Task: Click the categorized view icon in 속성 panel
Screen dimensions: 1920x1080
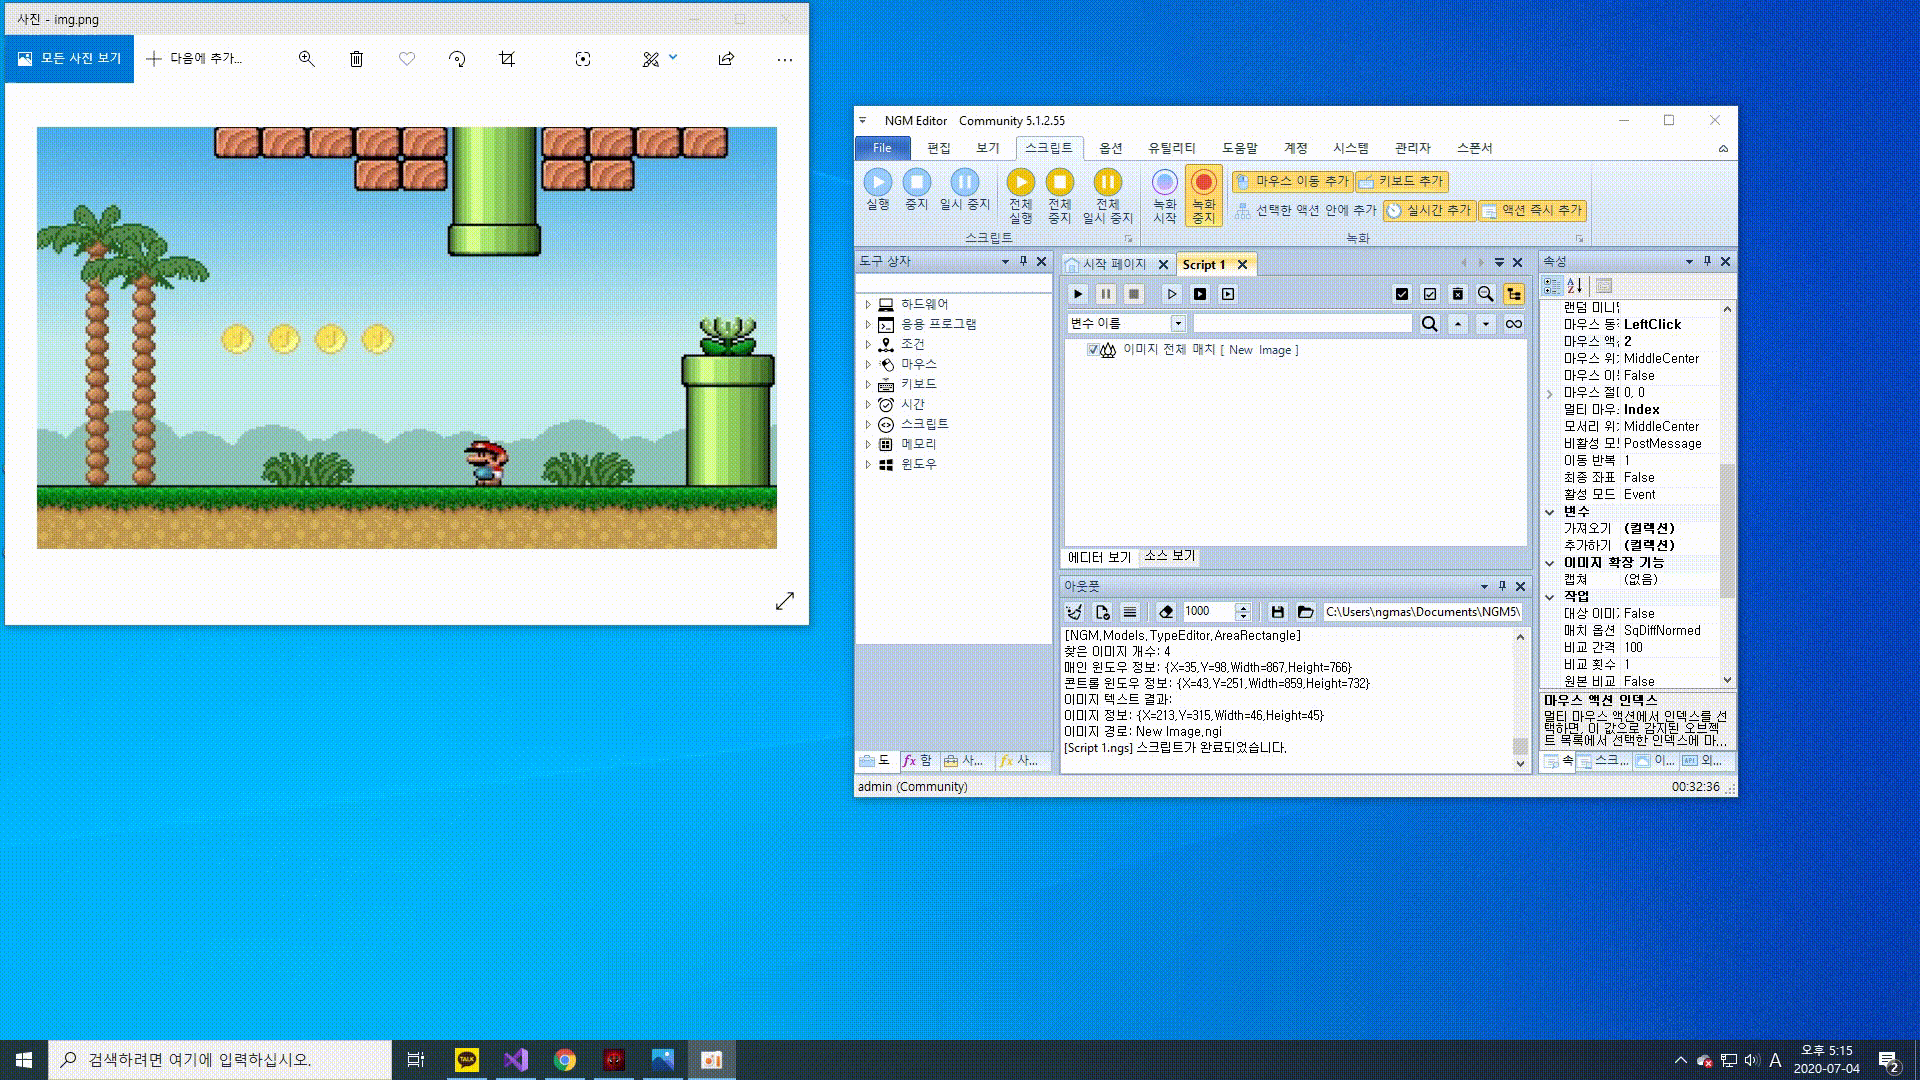Action: click(1552, 285)
